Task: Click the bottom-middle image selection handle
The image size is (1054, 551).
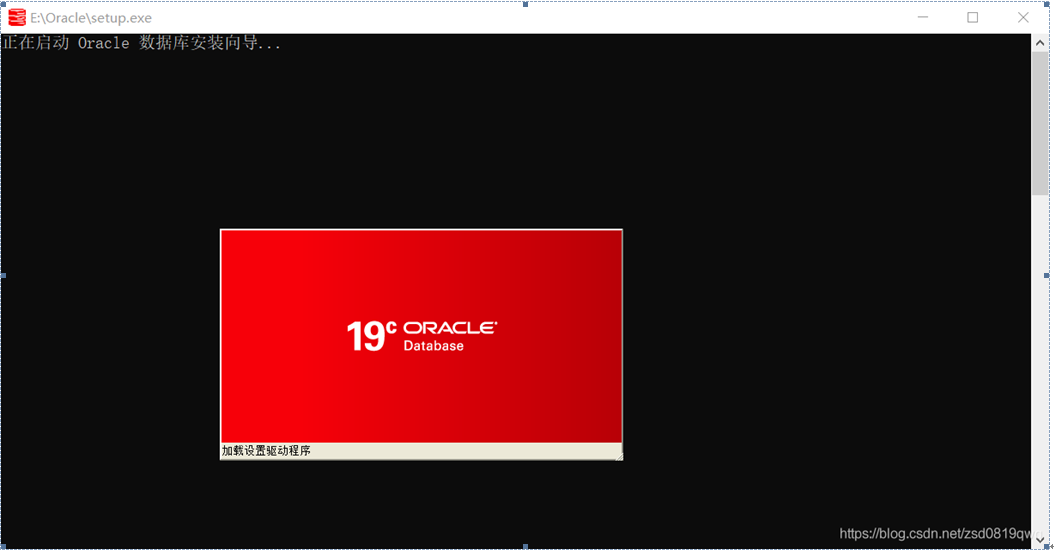Action: coord(526,547)
